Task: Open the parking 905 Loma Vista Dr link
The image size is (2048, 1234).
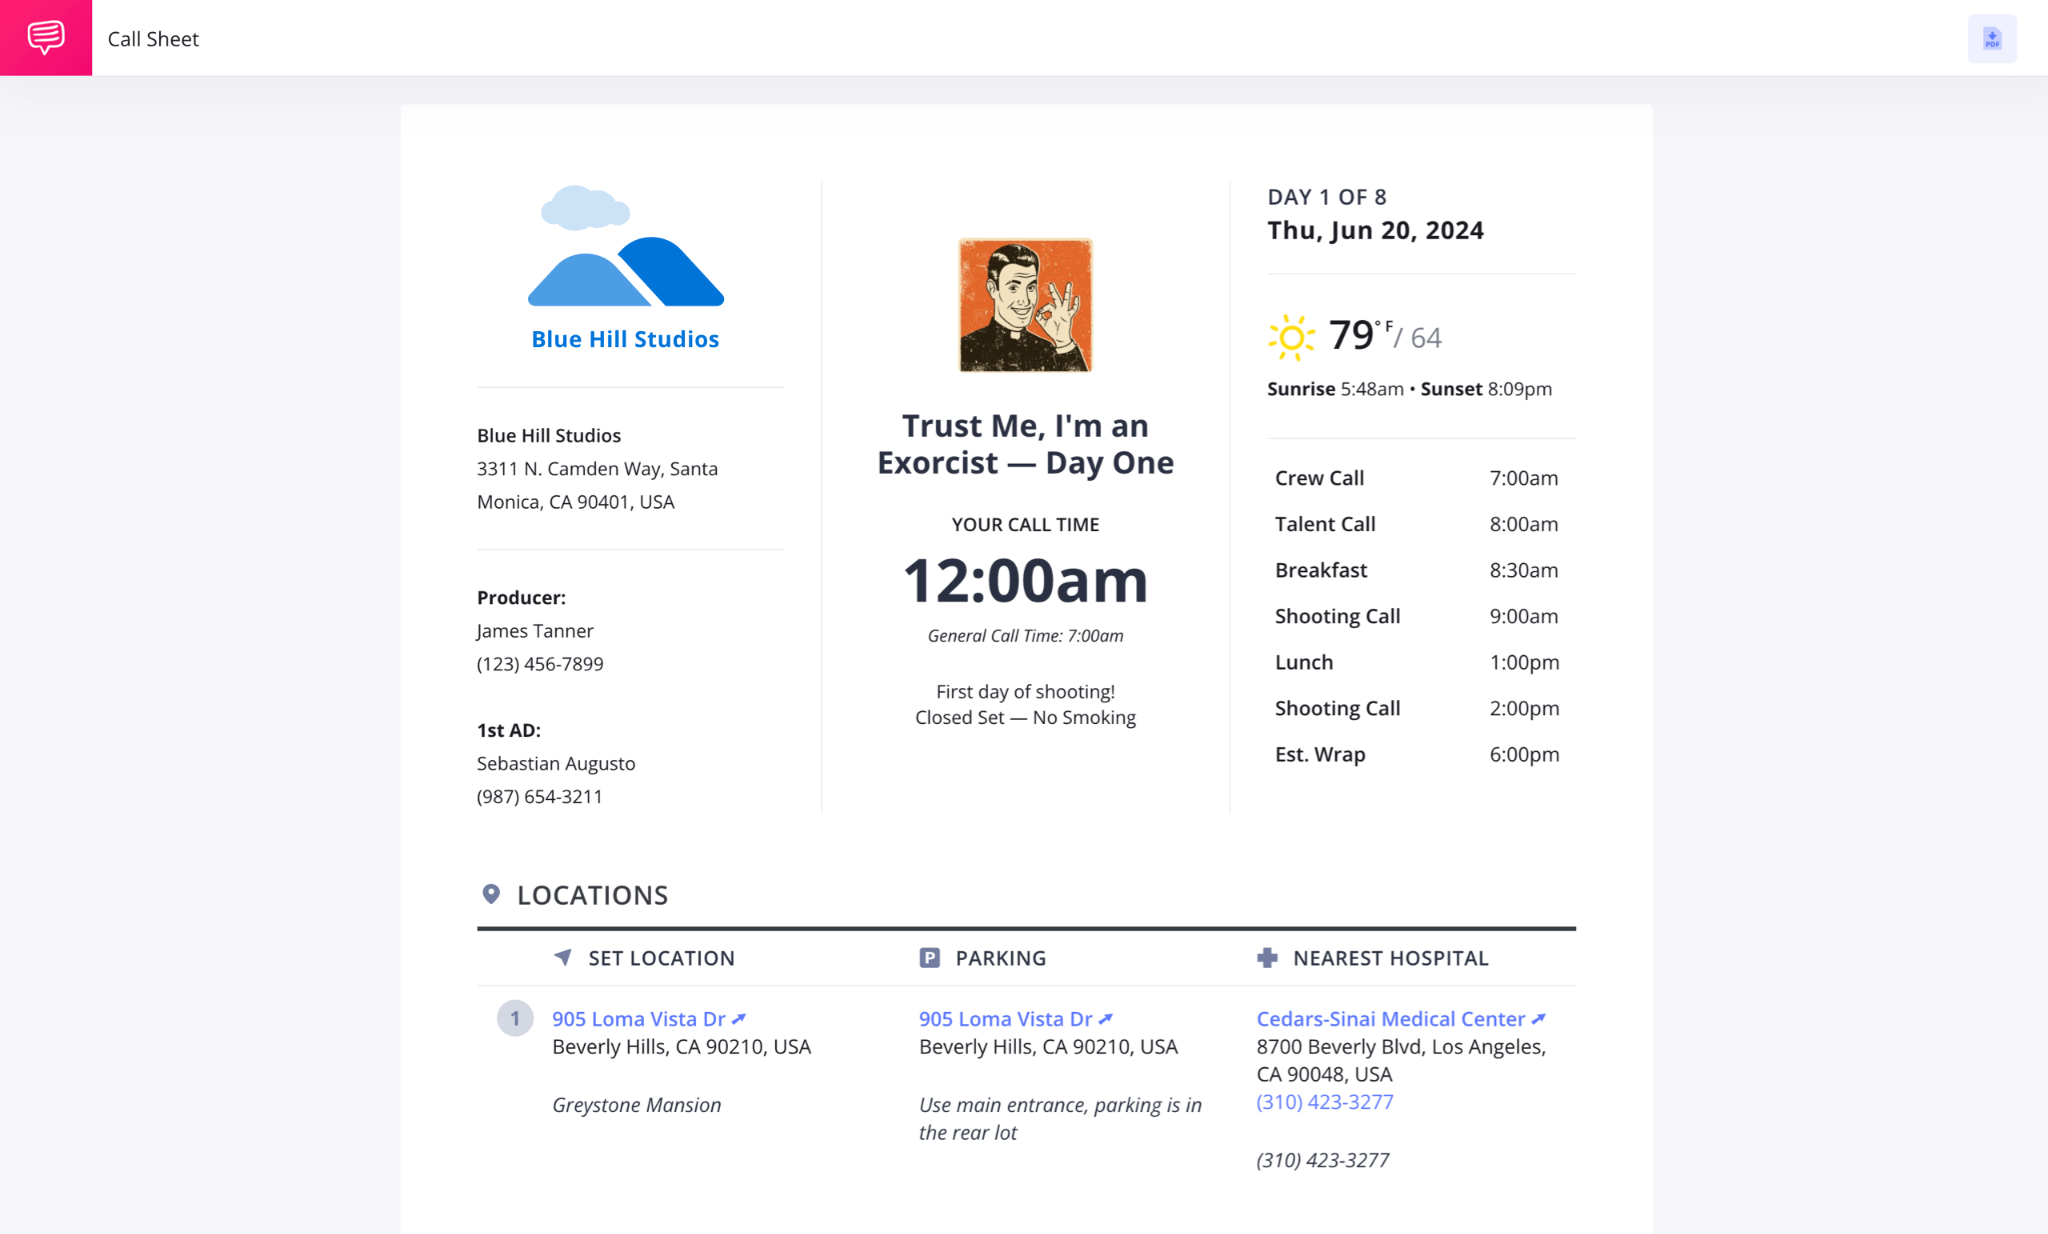Action: (x=1005, y=1019)
